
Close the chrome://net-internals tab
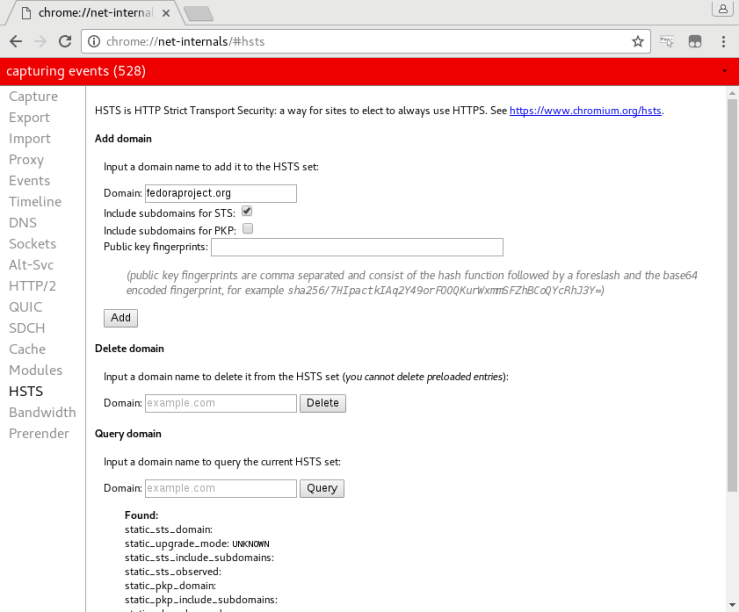point(166,13)
